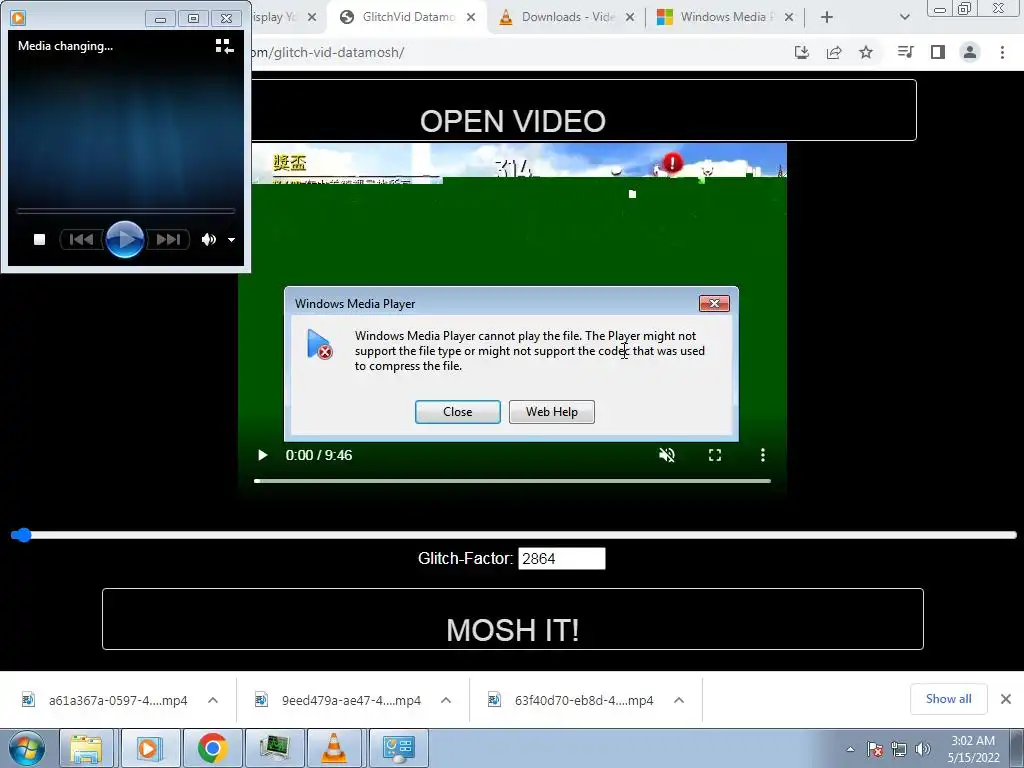Click the MOSH IT! button

(513, 619)
